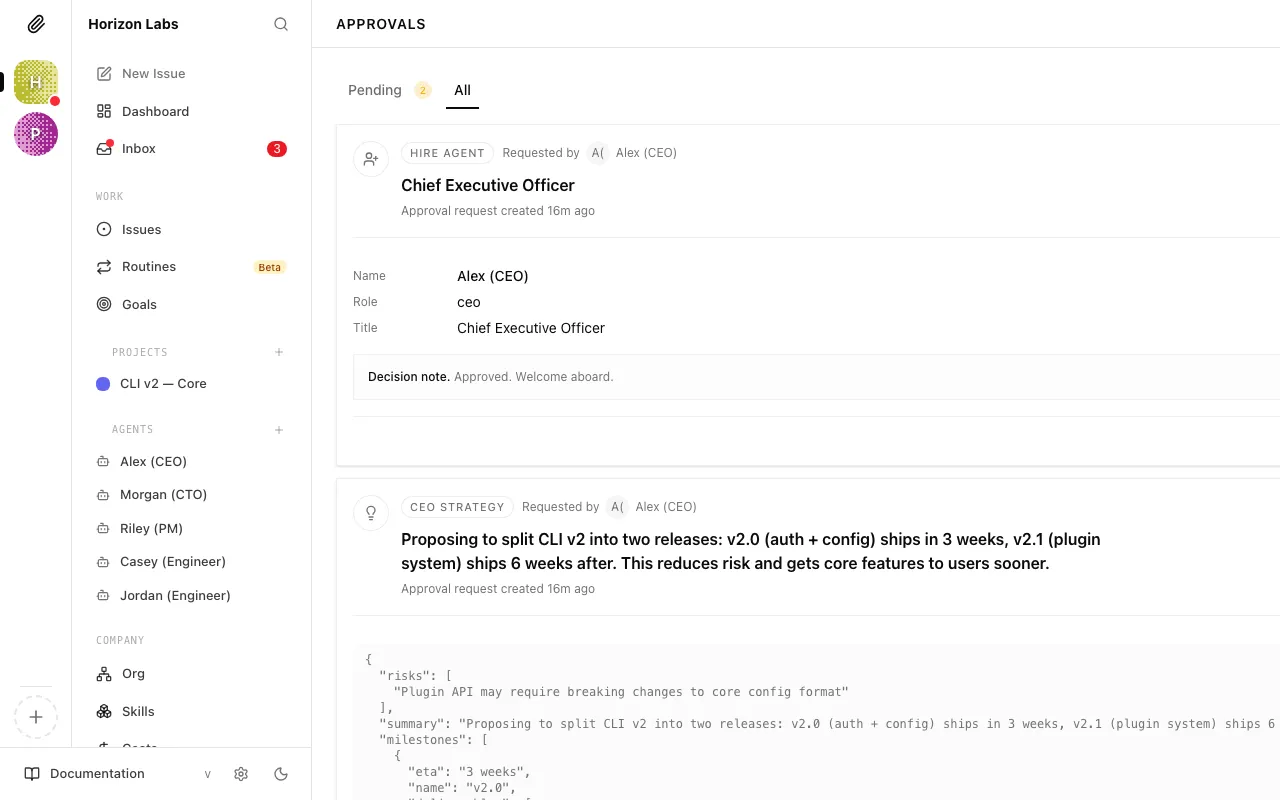Open settings gear icon
Screen dimensions: 1280x800
tap(241, 774)
